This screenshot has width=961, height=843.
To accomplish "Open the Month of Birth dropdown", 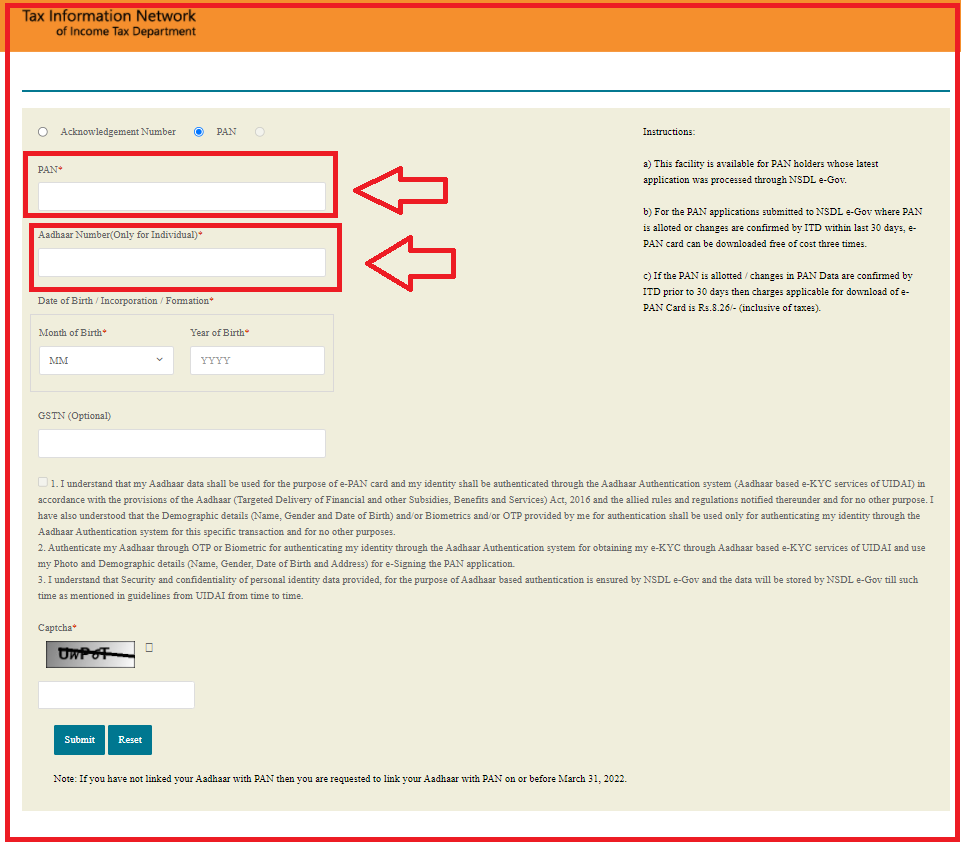I will [x=106, y=360].
